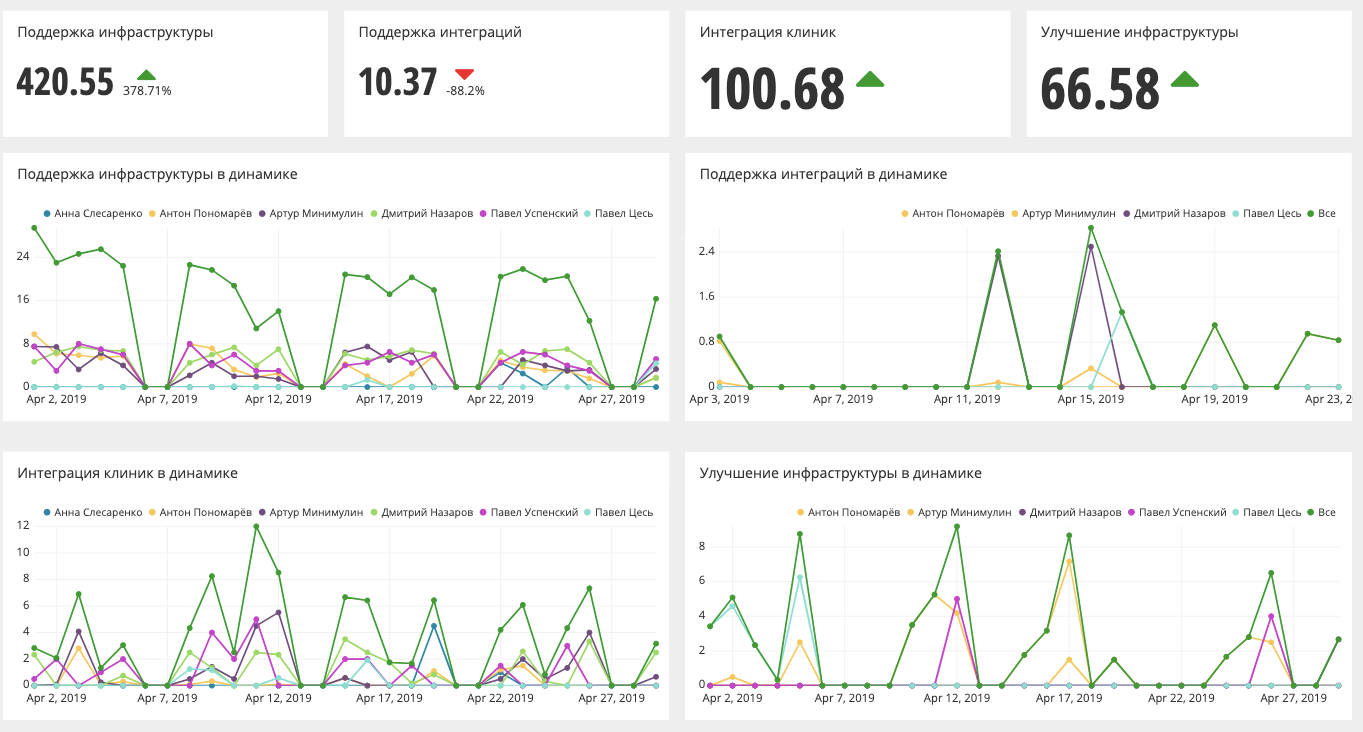Toggle Все series in Поддержка интеграций legend

(1321, 213)
